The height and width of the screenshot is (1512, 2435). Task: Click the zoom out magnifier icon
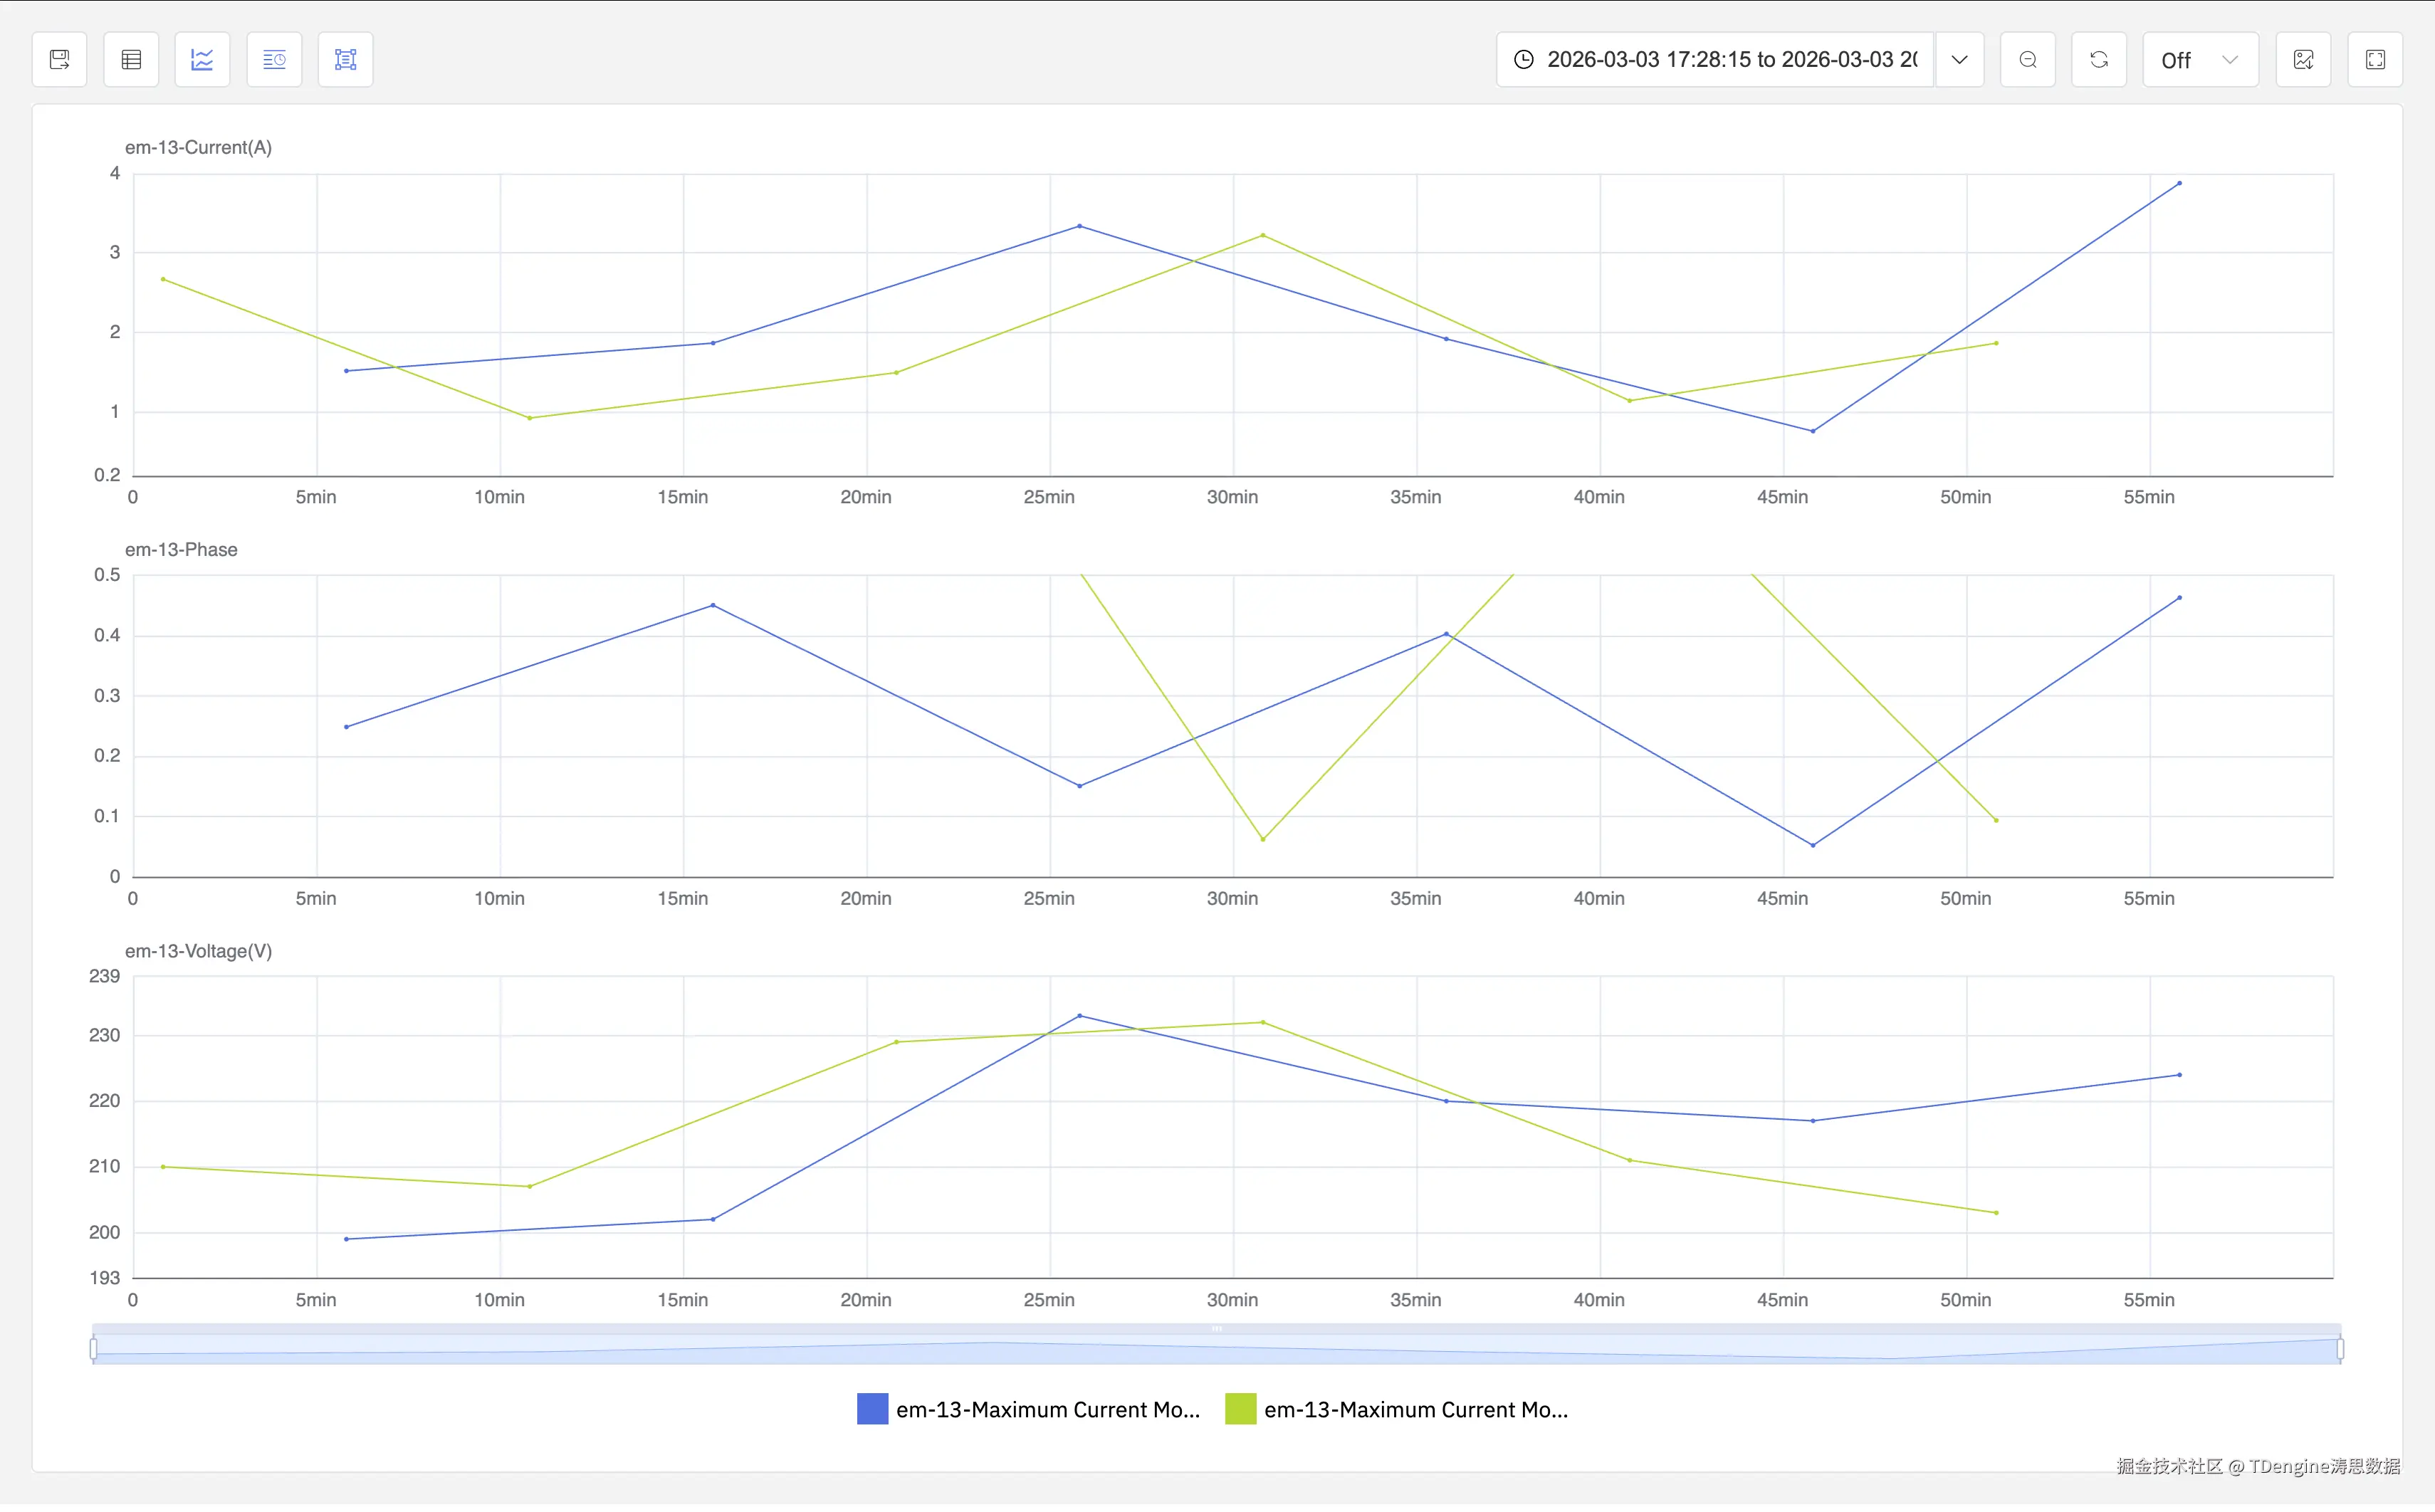(x=2028, y=59)
